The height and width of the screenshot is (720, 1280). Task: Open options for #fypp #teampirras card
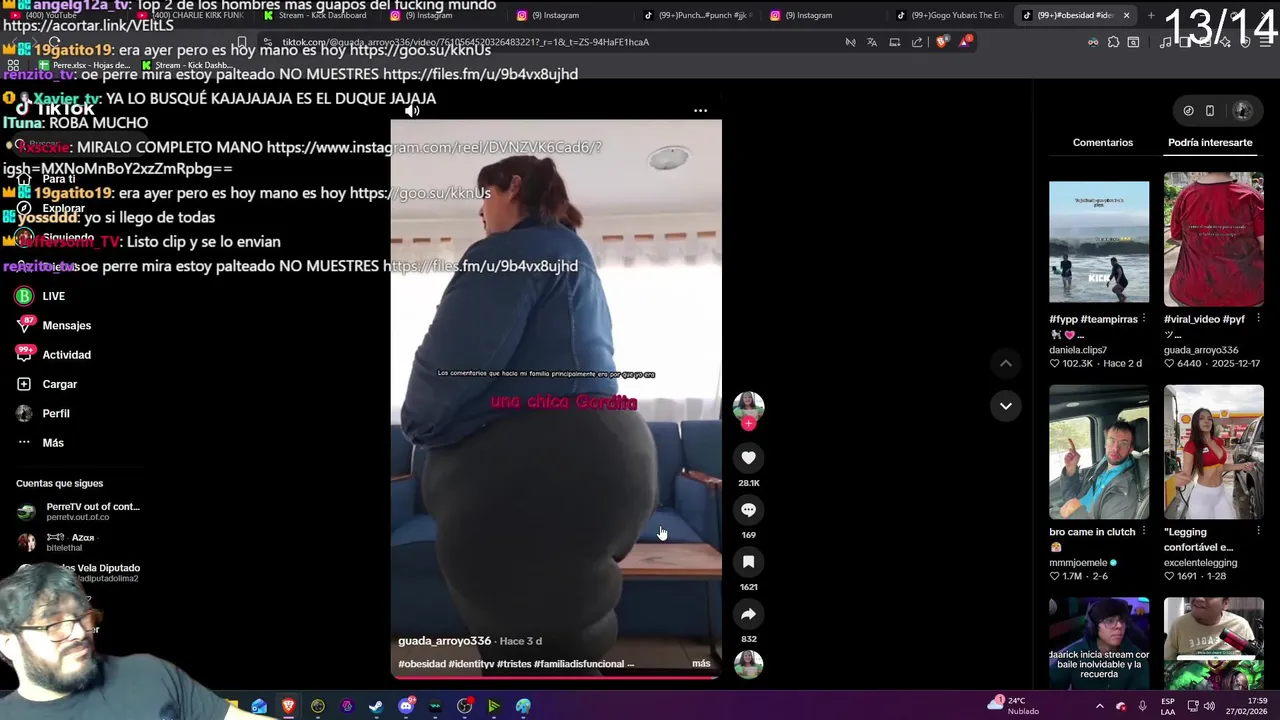coord(1144,319)
